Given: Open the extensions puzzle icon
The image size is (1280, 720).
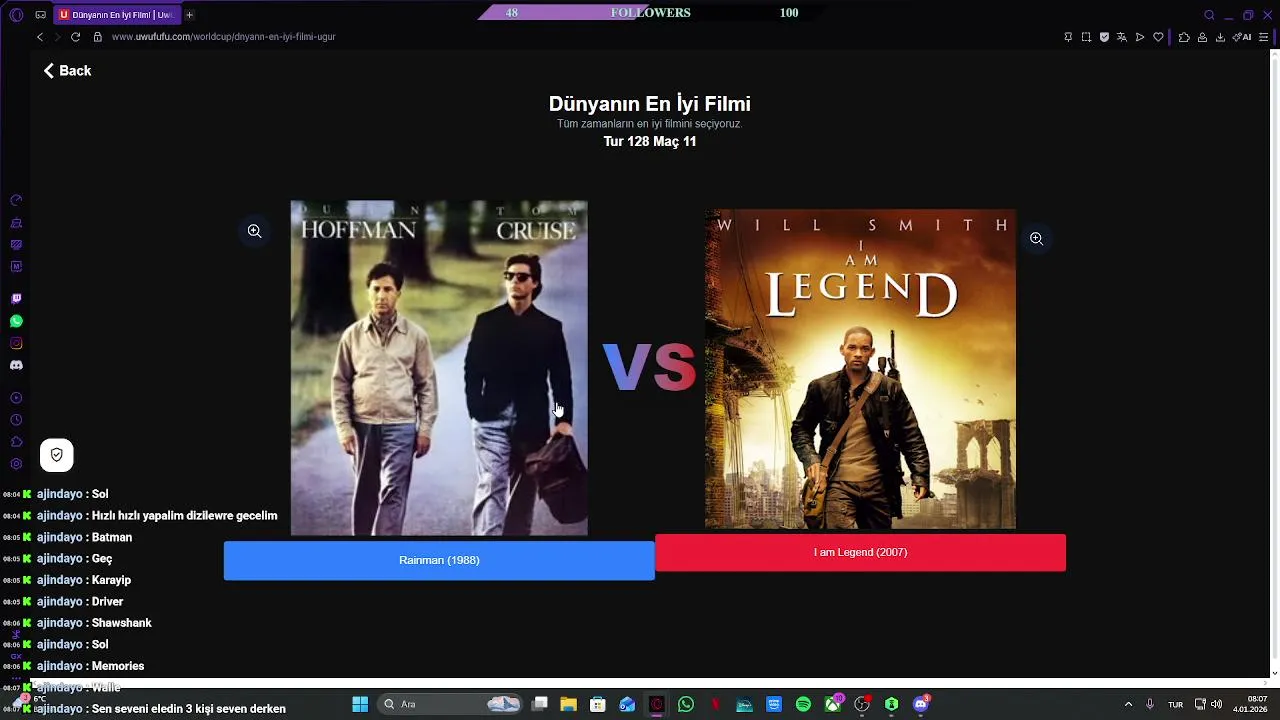Looking at the screenshot, I should (1184, 37).
